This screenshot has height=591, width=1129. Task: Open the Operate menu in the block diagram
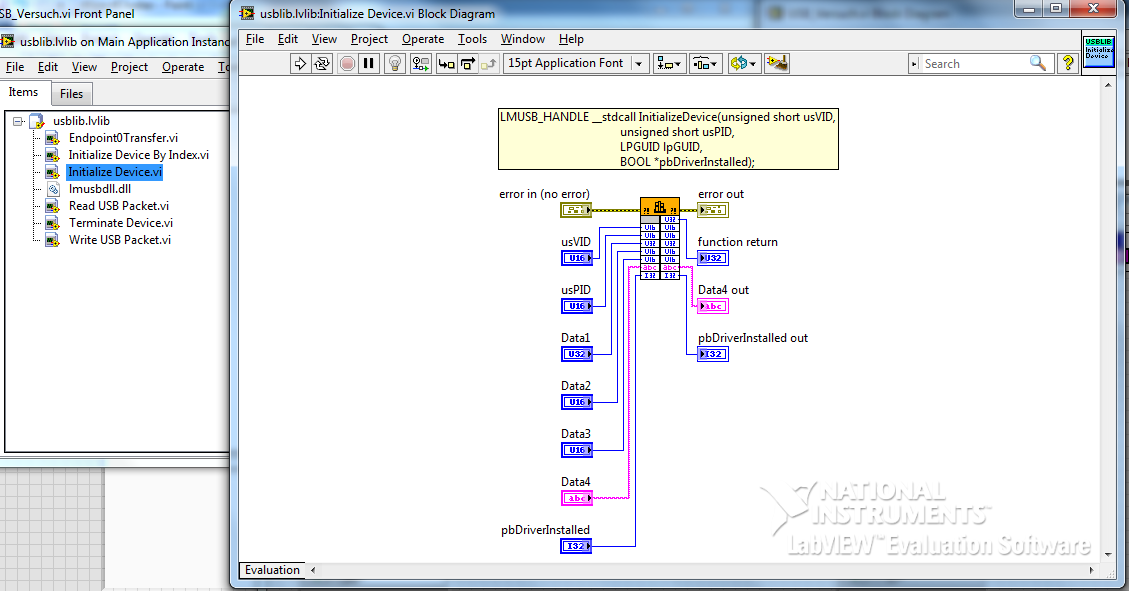(423, 39)
